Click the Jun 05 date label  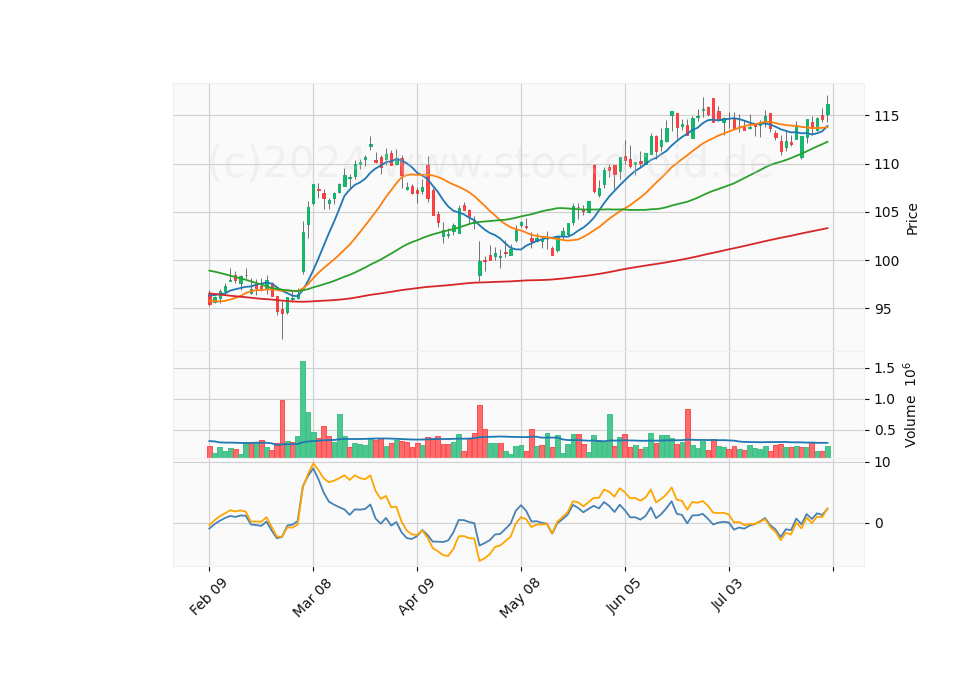(x=624, y=596)
